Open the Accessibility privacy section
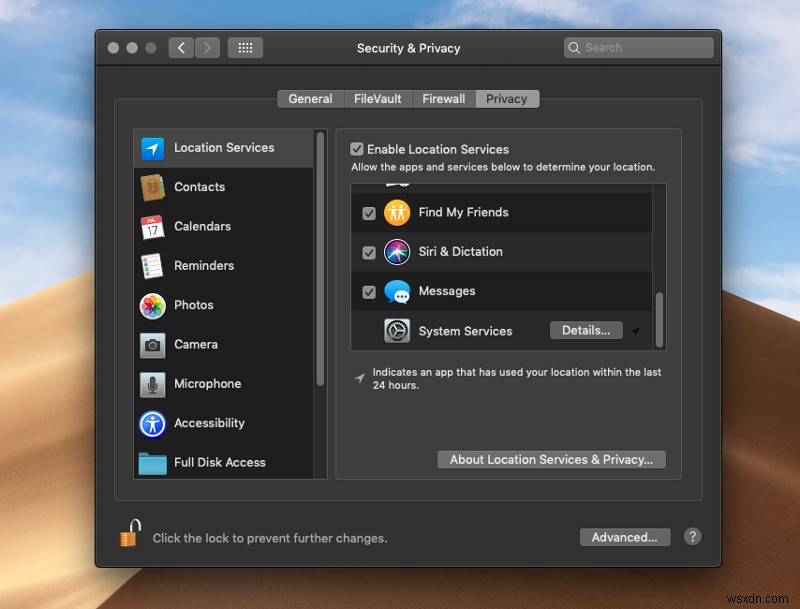The width and height of the screenshot is (800, 609). point(209,423)
